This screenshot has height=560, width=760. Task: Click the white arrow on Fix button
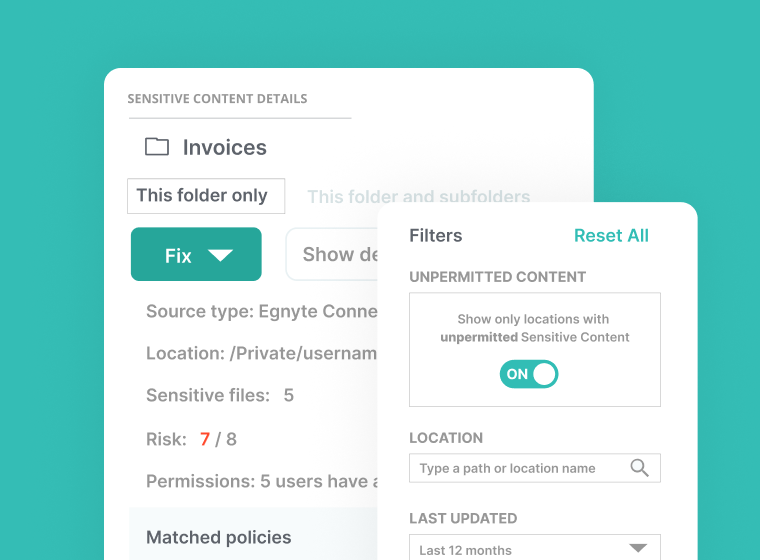(x=220, y=255)
